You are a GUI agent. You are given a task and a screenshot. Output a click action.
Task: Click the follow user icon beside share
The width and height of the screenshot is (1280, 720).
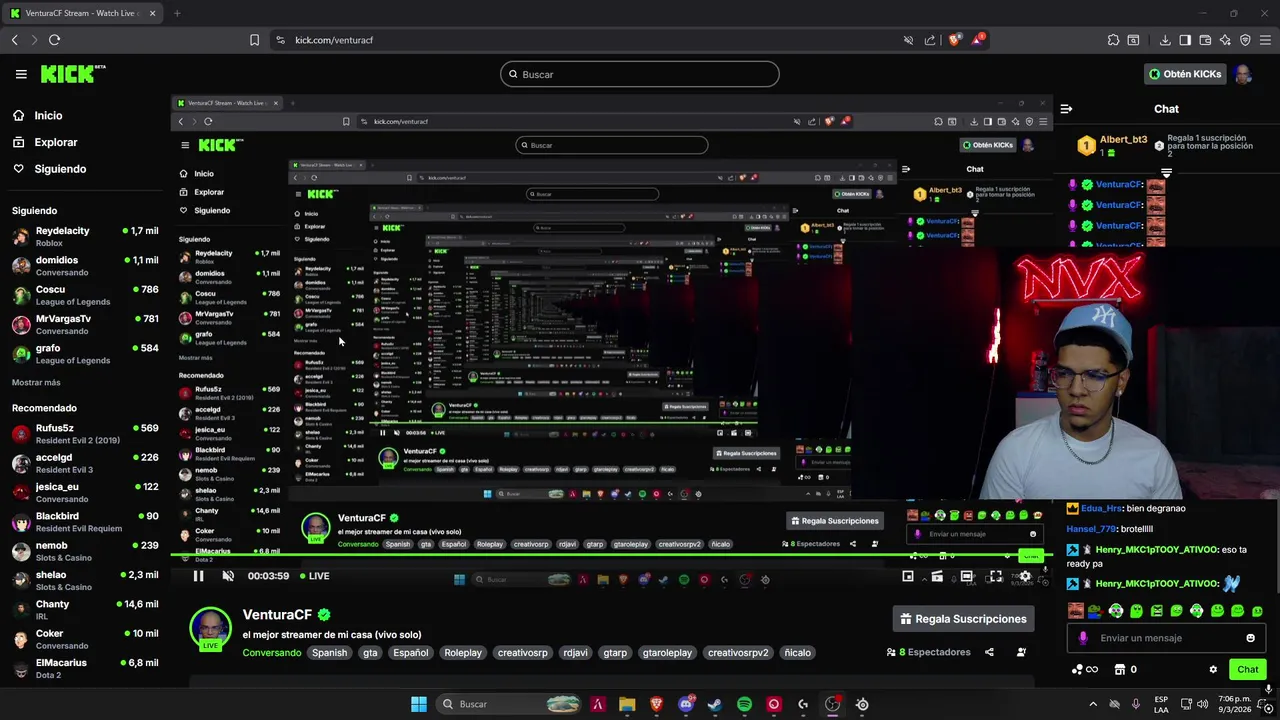[x=1021, y=652]
